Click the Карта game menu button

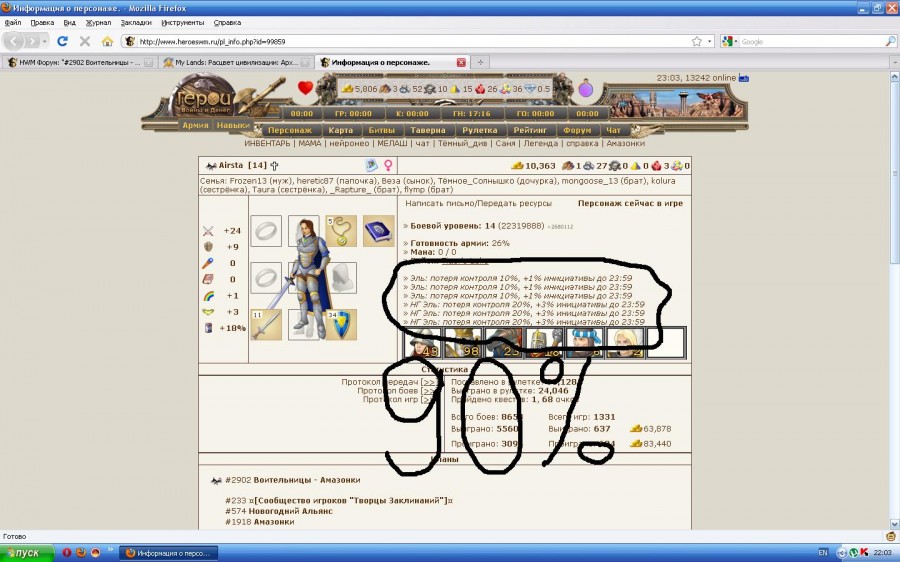click(x=341, y=130)
